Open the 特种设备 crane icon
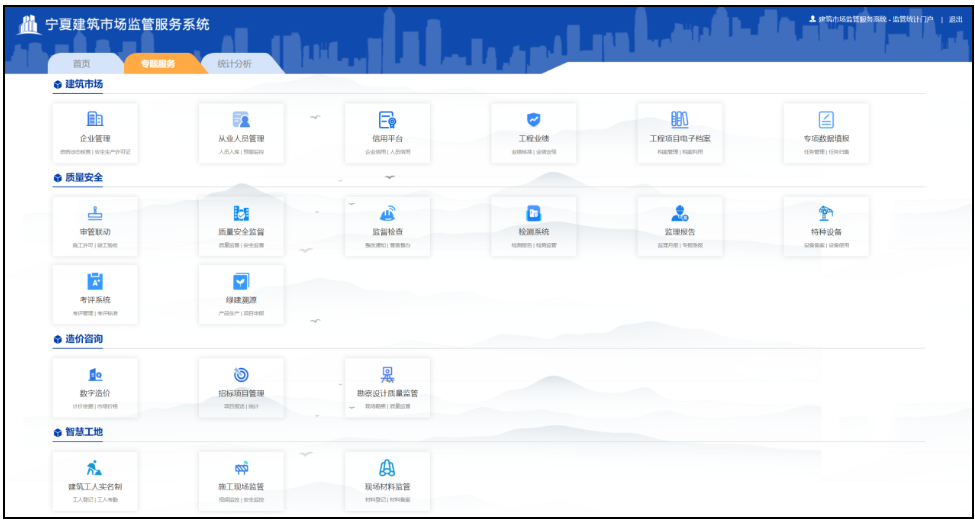Image resolution: width=975 pixels, height=525 pixels. (826, 212)
